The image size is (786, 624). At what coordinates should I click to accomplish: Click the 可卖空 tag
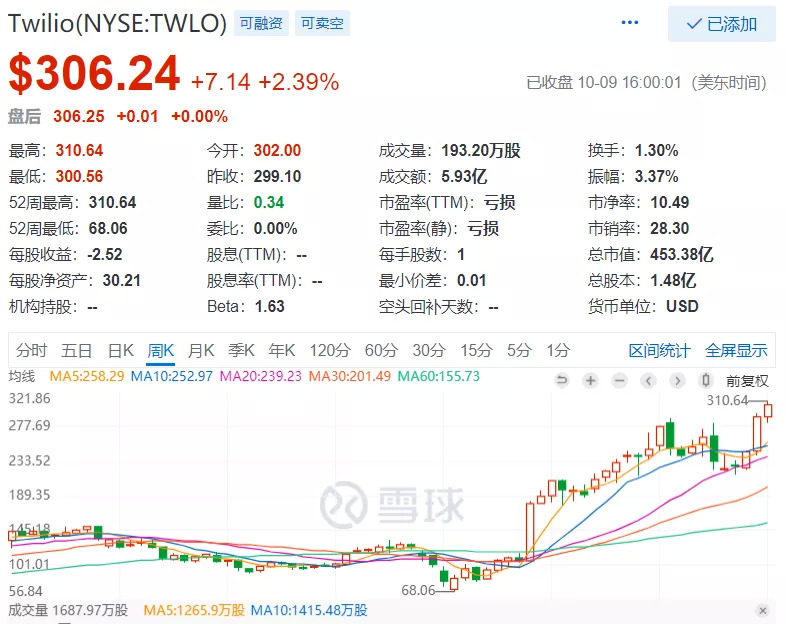tap(322, 23)
